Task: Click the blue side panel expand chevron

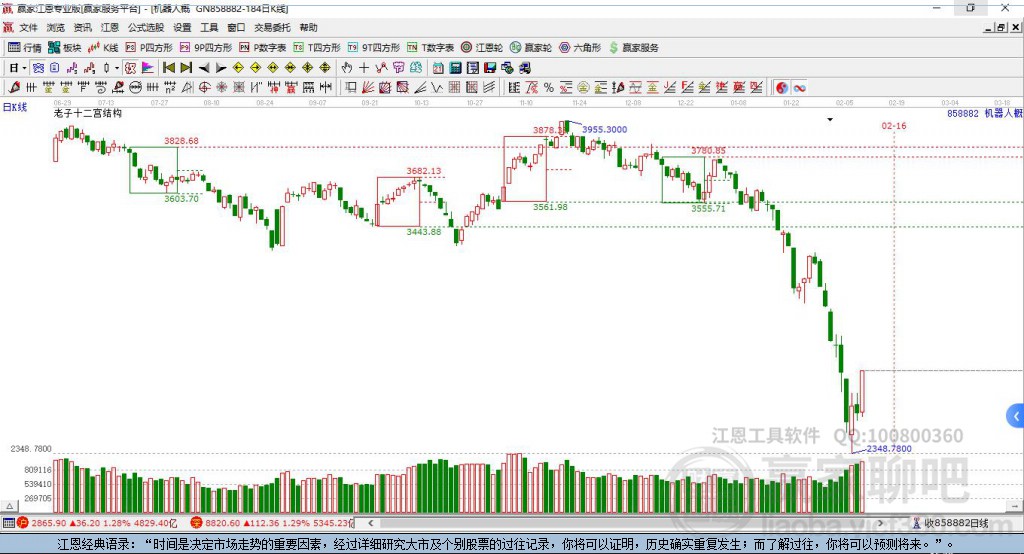Action: tap(1016, 416)
